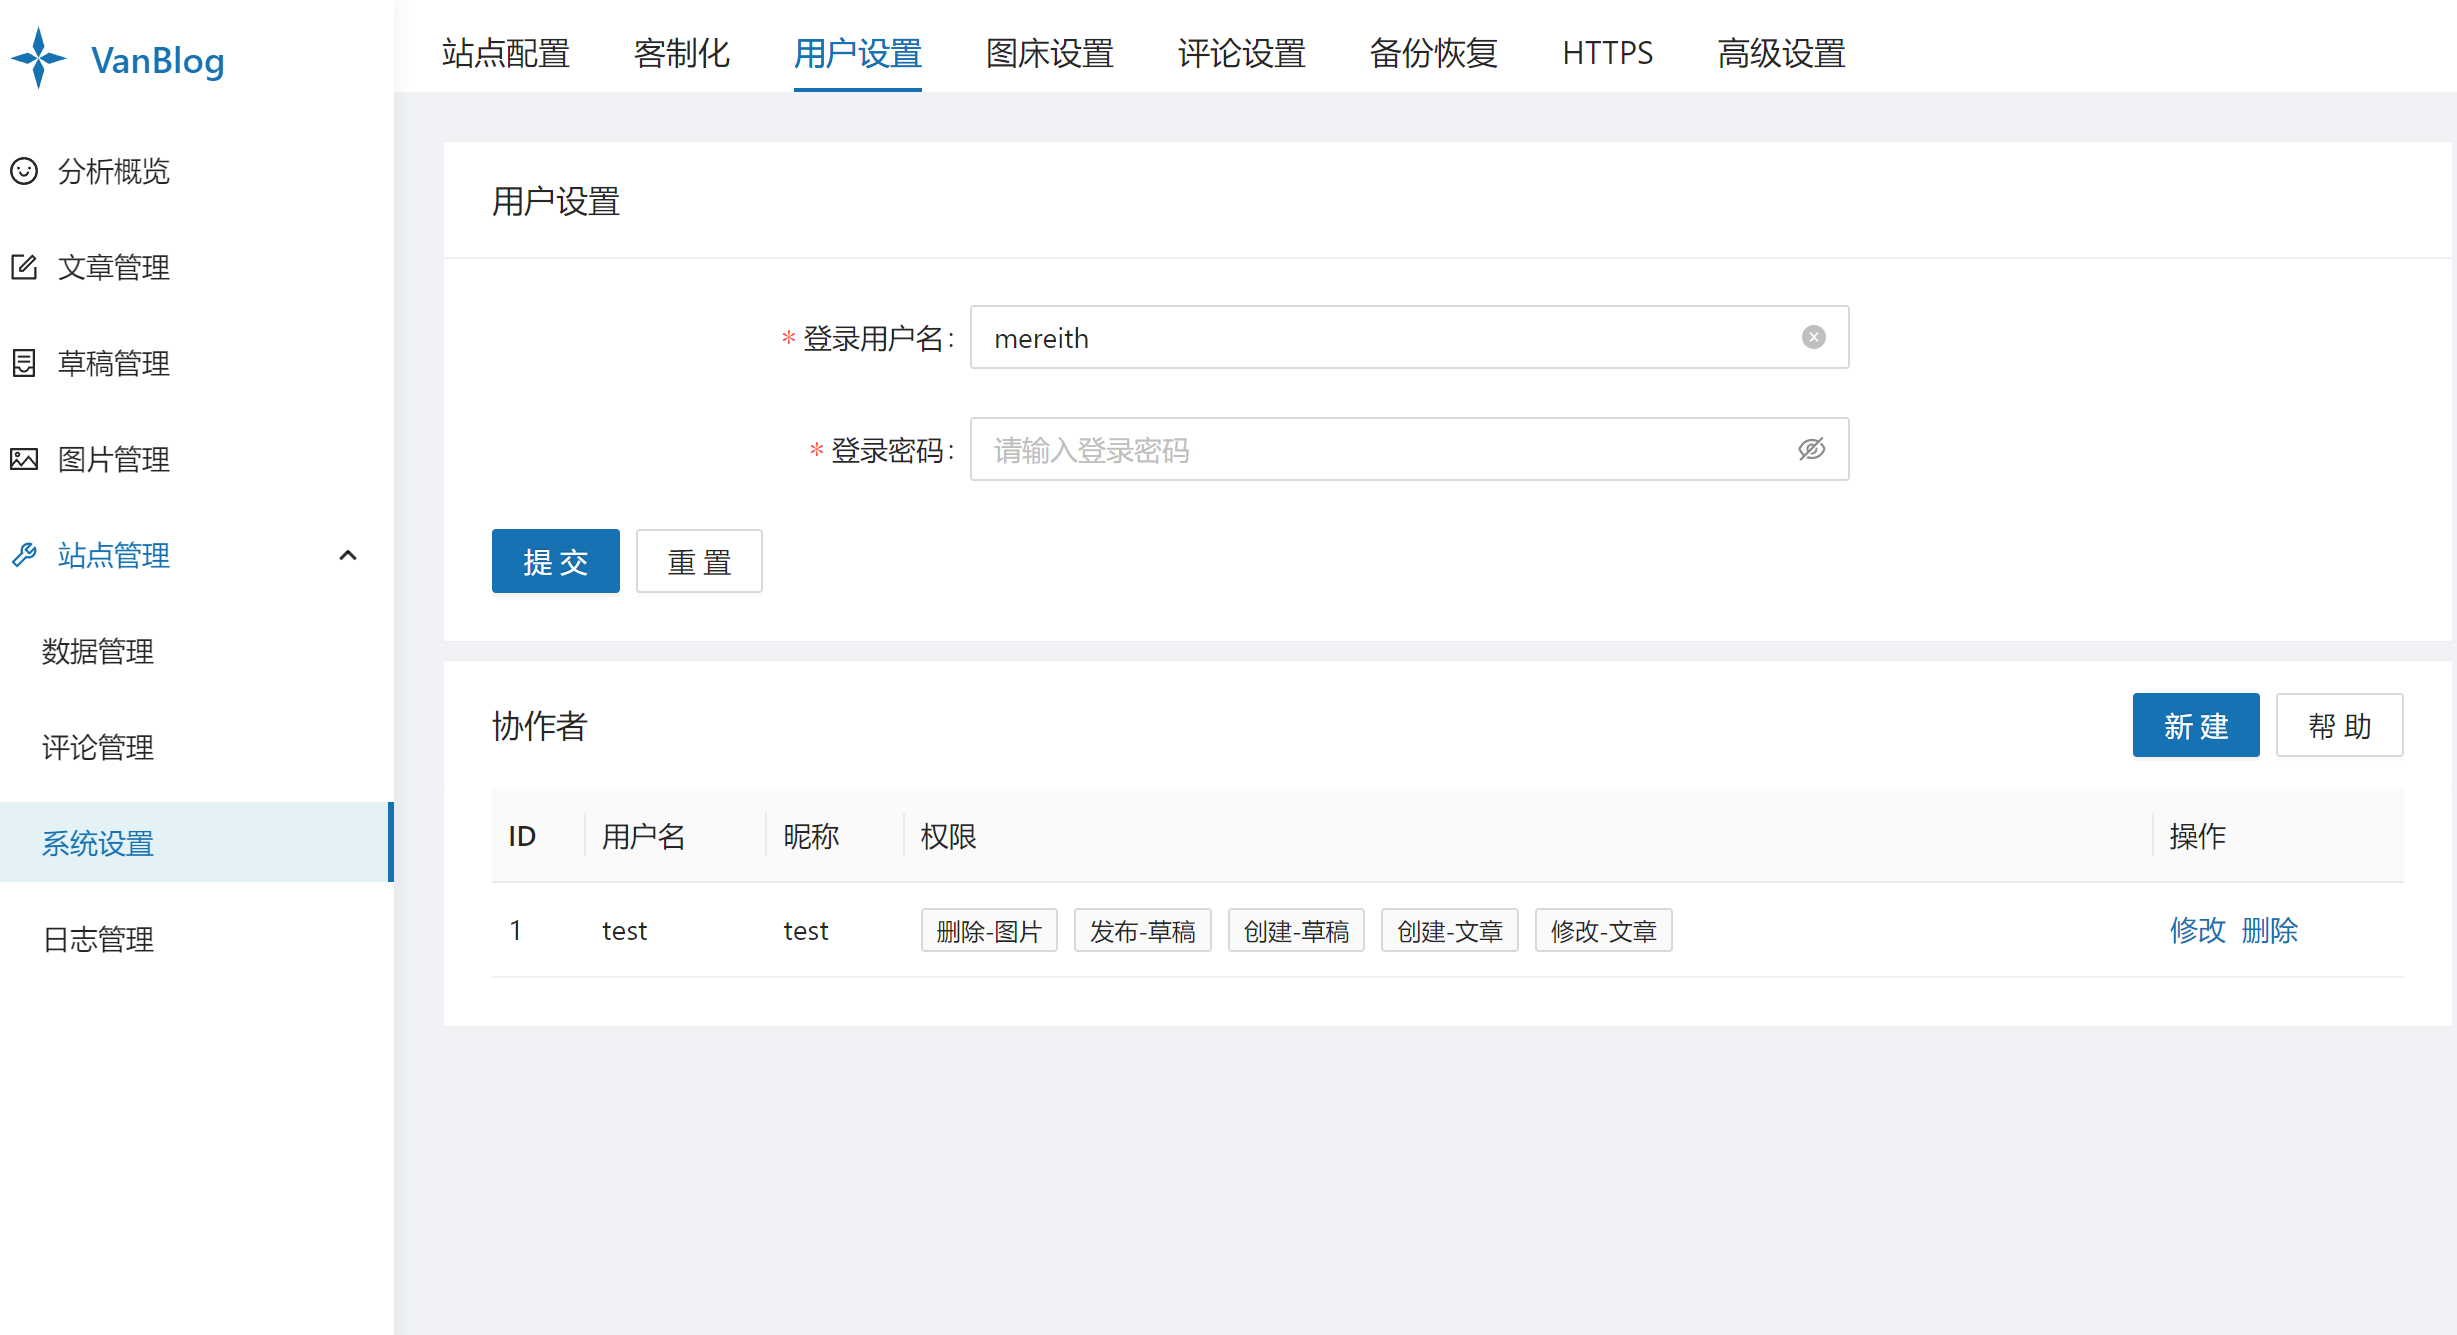Click the 帮助 button
This screenshot has height=1335, width=2457.
point(2340,725)
